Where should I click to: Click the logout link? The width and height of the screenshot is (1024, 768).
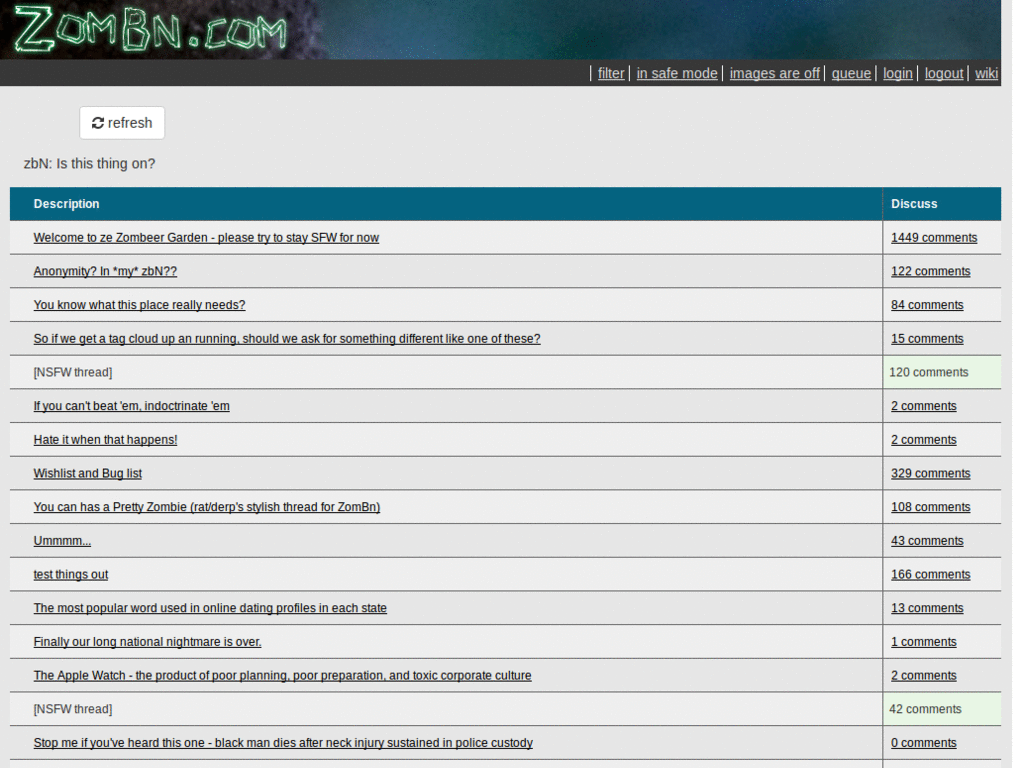point(944,73)
